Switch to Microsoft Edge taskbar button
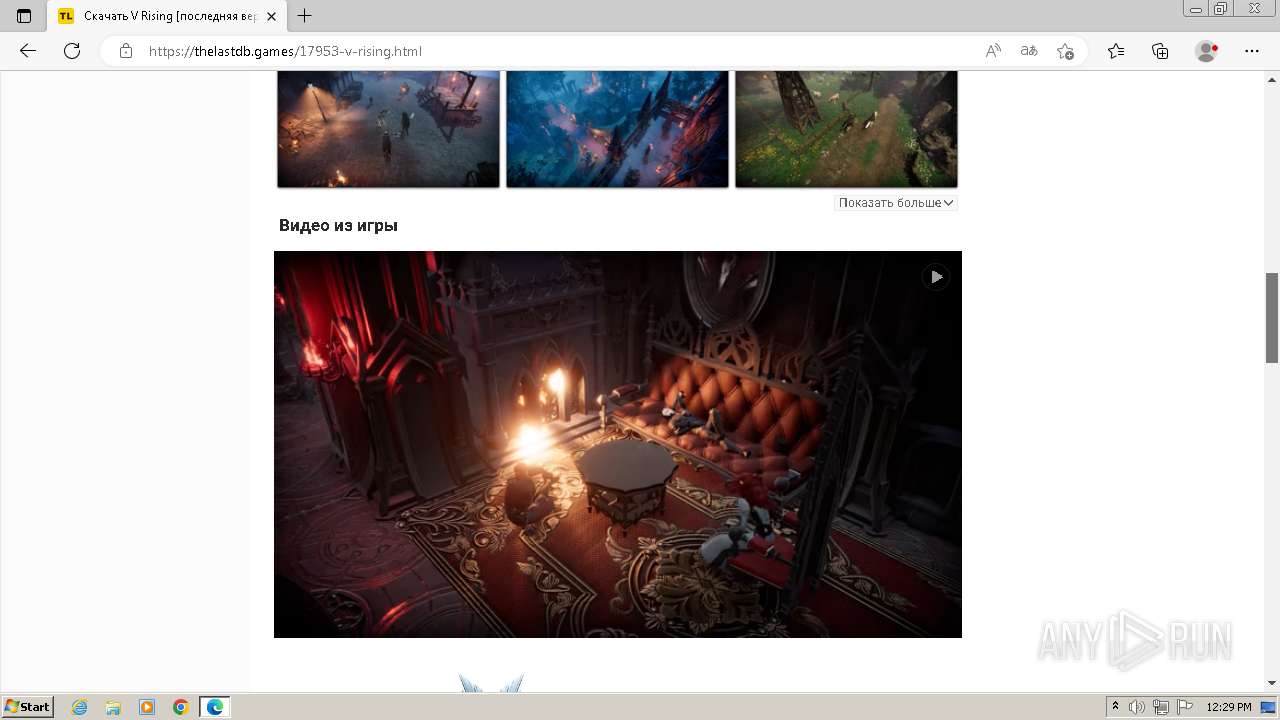This screenshot has height=720, width=1280. coord(215,707)
